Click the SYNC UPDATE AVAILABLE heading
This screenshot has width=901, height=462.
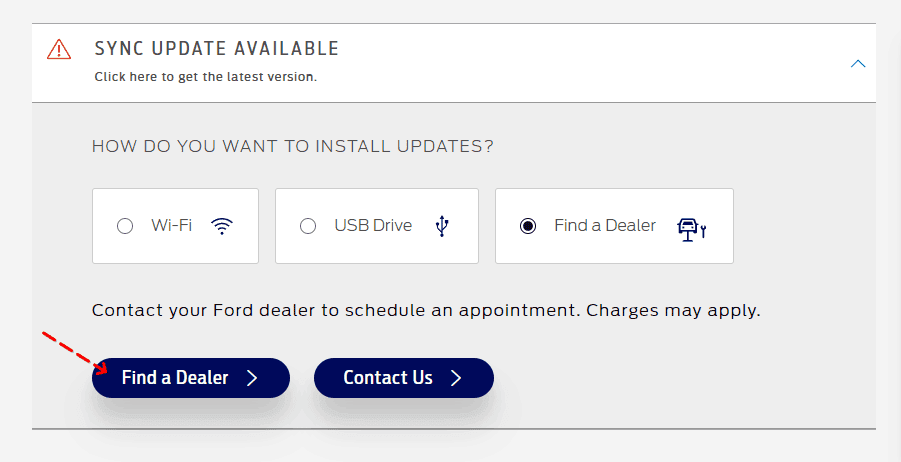point(217,48)
